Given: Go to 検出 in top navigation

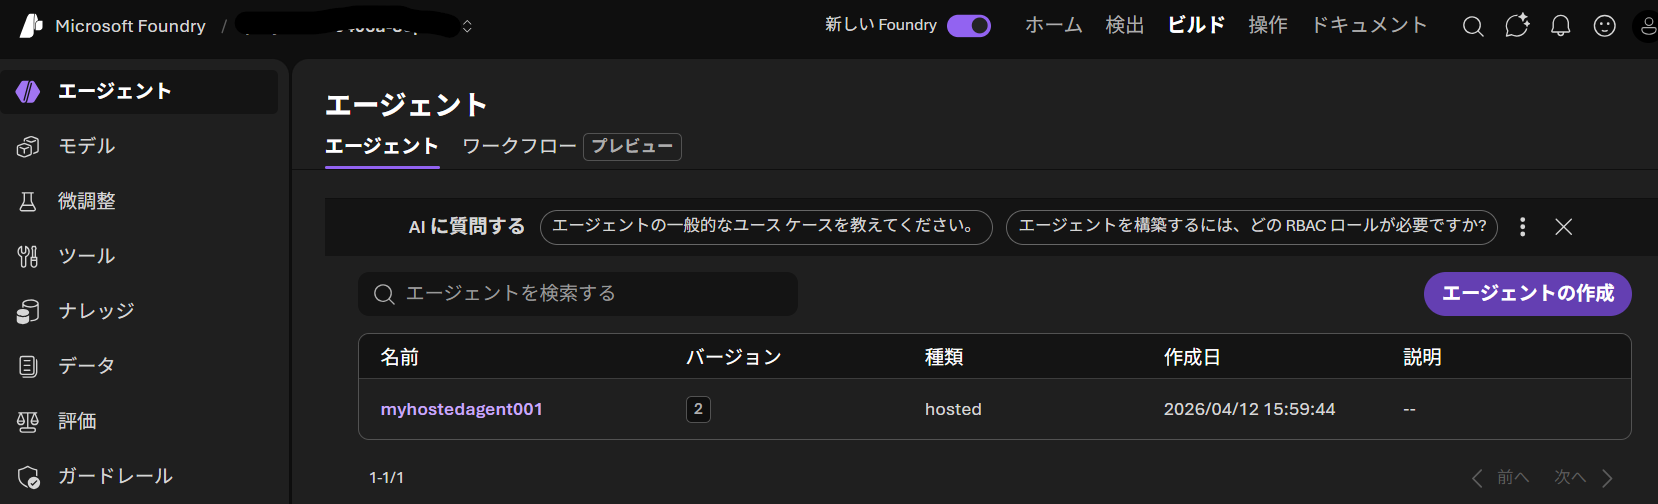Looking at the screenshot, I should pyautogui.click(x=1125, y=25).
